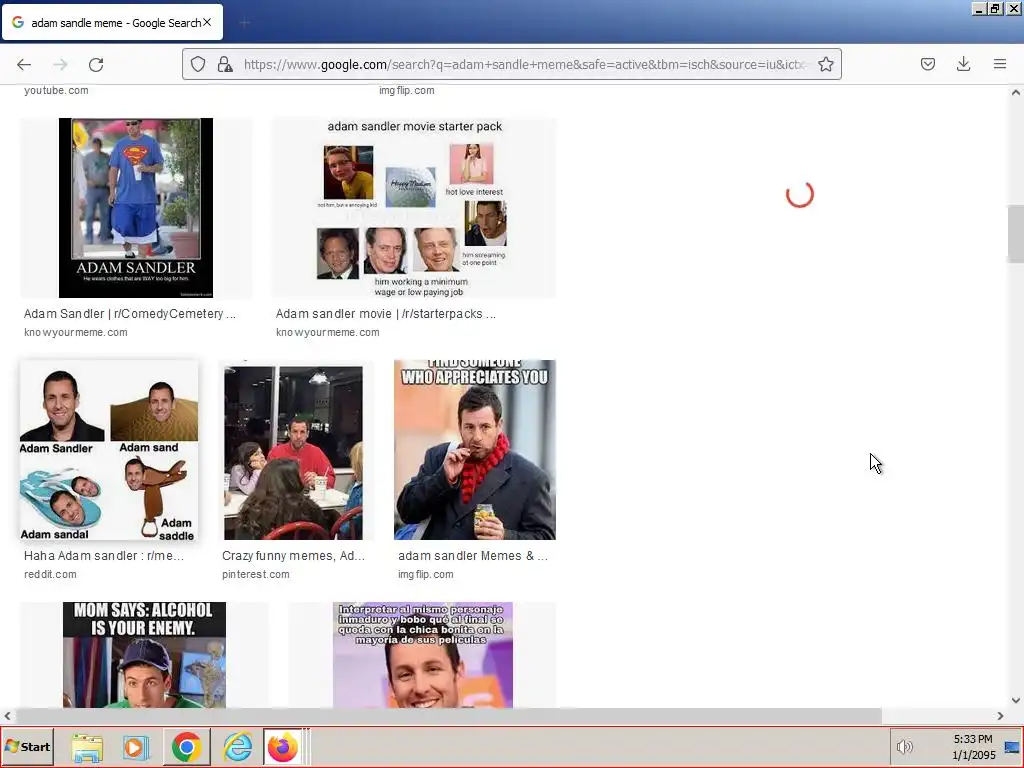1024x768 pixels.
Task: Click knowyourmeme.com under ComedyCemetery result
Action: (x=76, y=332)
